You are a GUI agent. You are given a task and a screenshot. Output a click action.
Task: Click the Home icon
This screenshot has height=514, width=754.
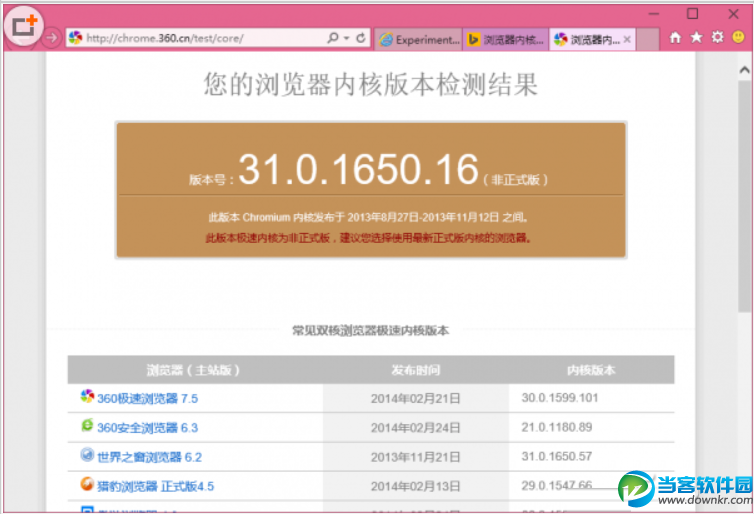tap(675, 38)
